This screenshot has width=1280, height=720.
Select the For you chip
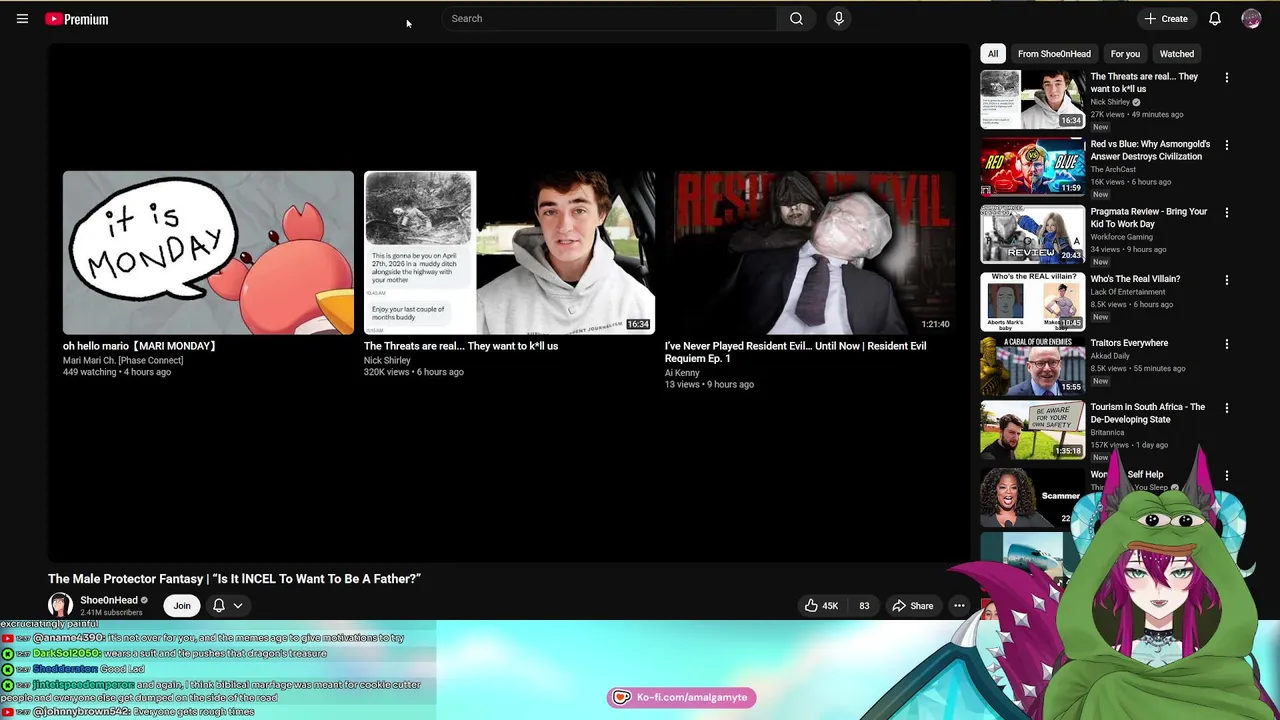click(1125, 54)
